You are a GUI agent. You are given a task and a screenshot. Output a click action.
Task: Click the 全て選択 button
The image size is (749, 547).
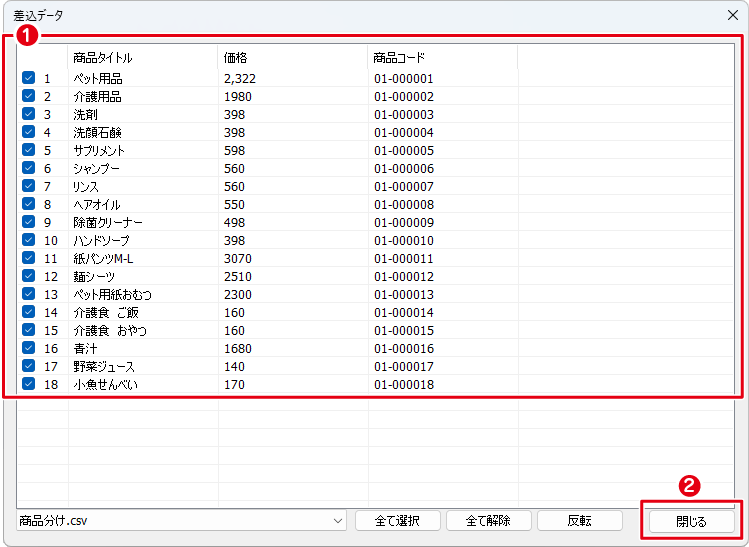pos(396,521)
